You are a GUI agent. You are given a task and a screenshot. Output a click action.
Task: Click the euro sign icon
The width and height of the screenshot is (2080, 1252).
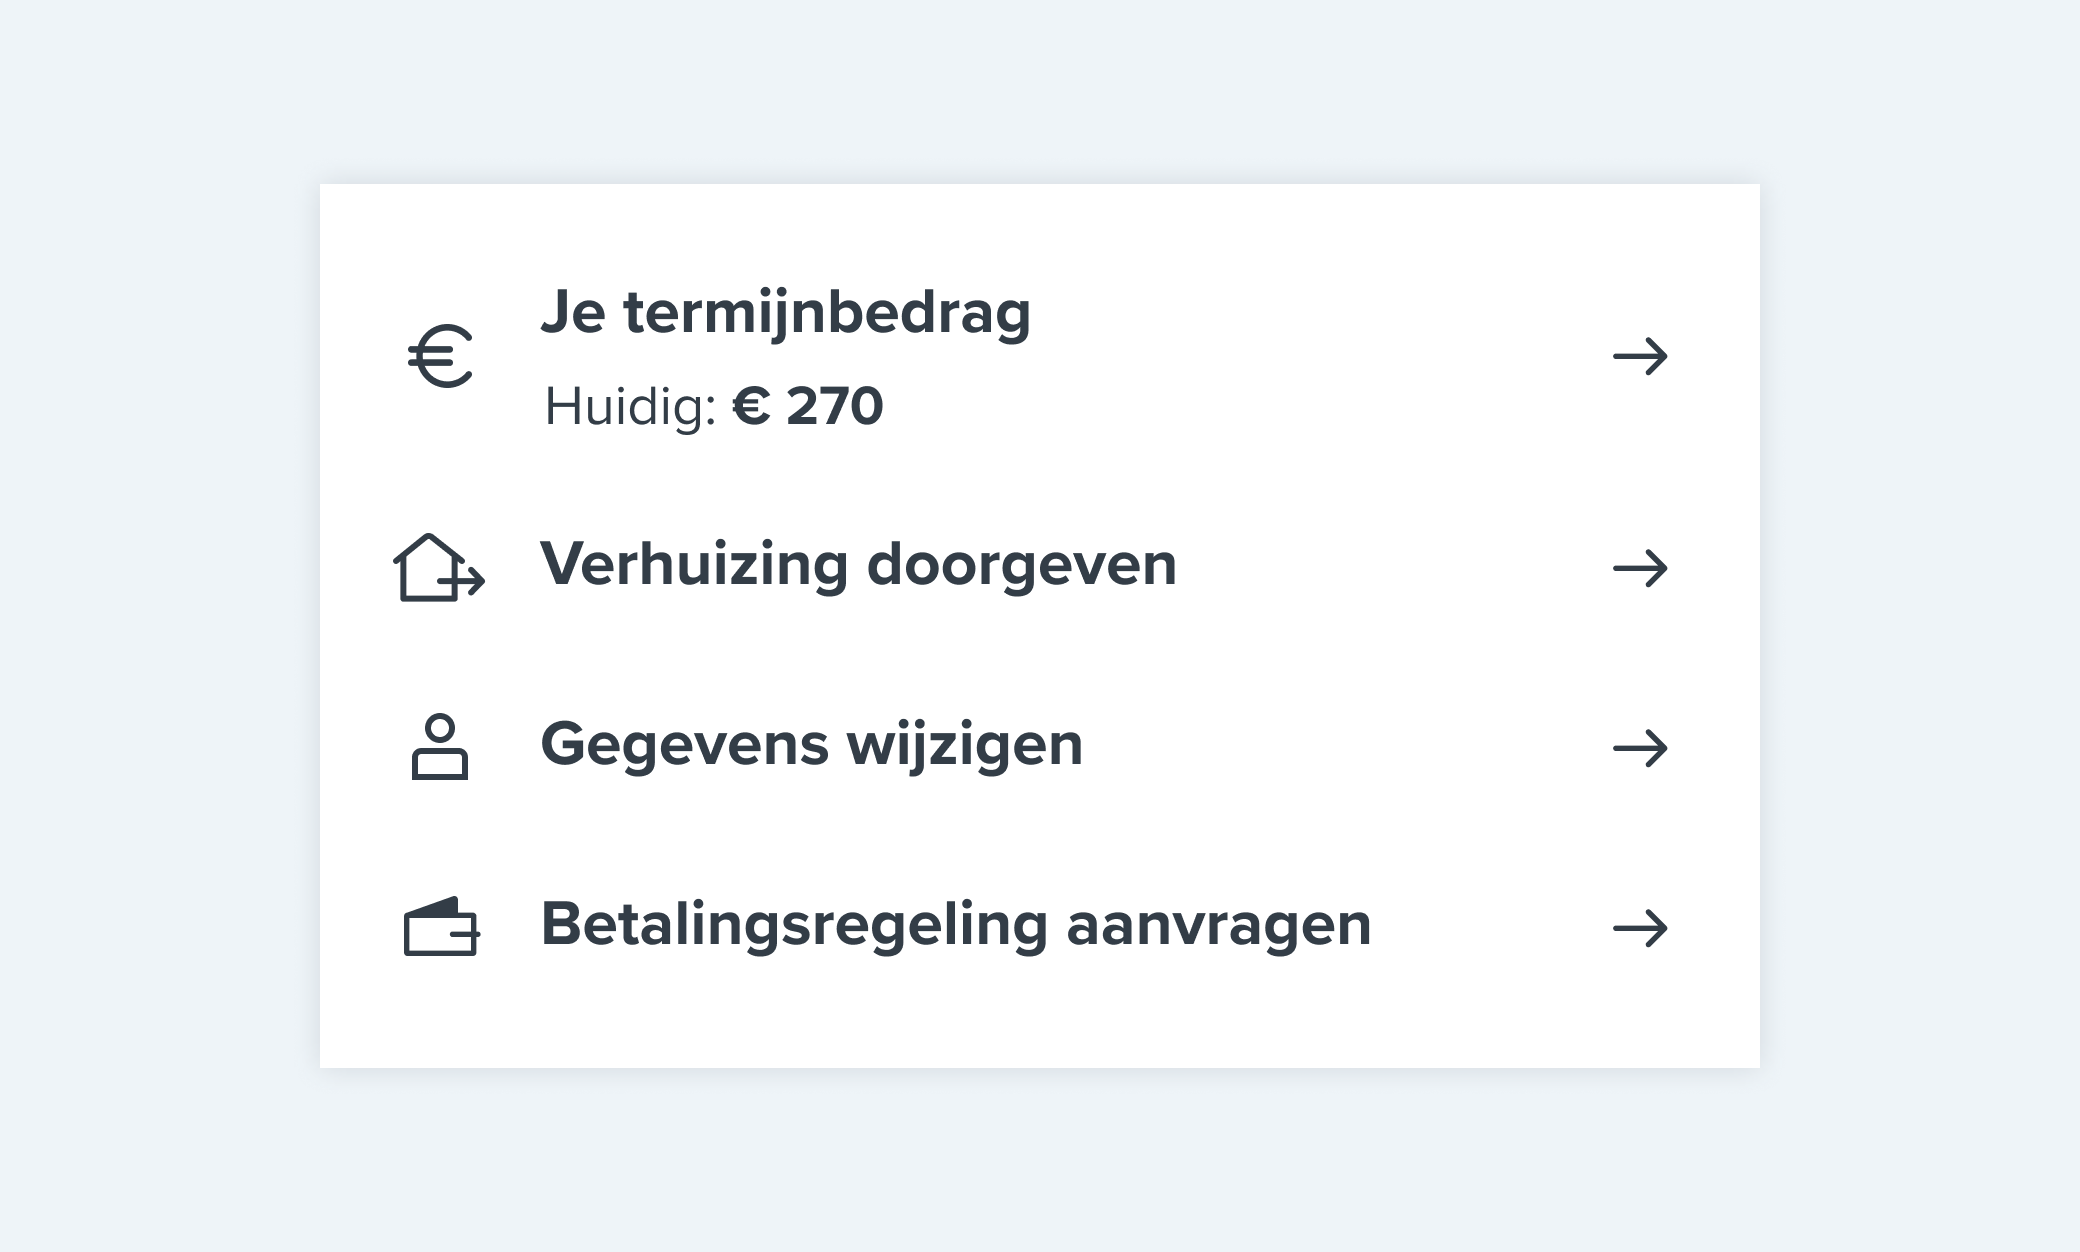point(440,356)
